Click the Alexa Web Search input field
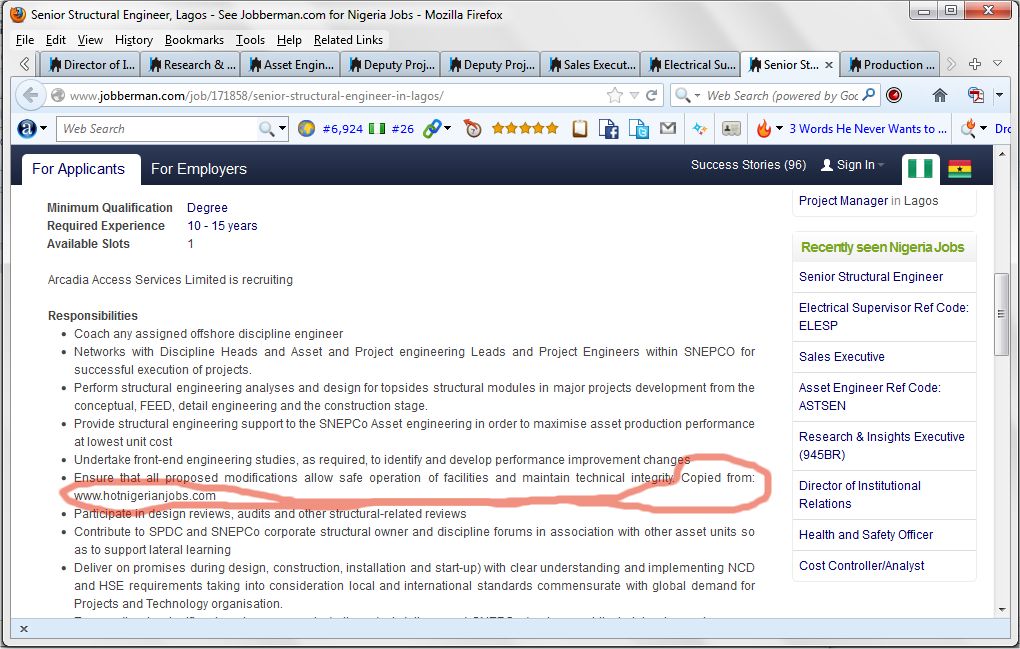Screen dimensions: 1020x649 coord(156,129)
